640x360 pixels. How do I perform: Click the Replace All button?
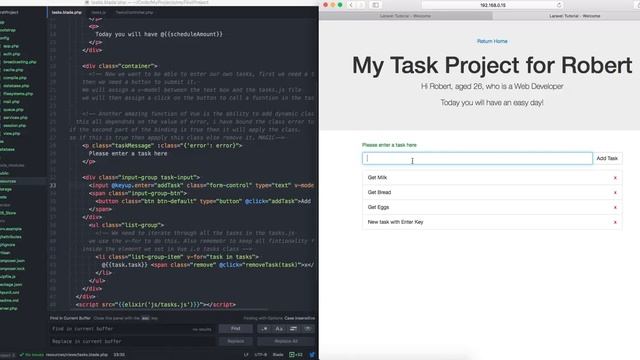click(x=286, y=341)
